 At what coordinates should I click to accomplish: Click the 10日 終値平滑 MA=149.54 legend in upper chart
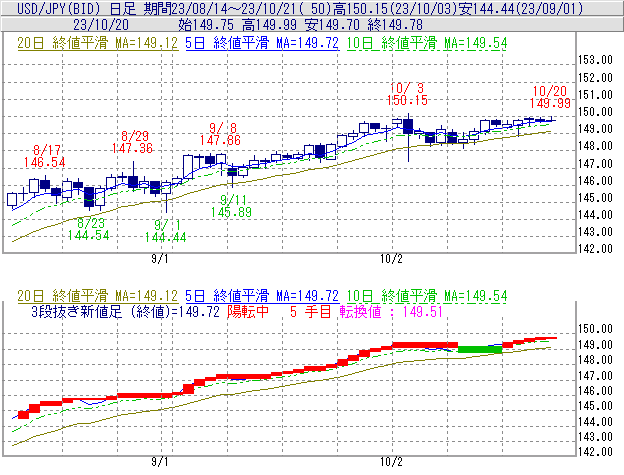[427, 43]
